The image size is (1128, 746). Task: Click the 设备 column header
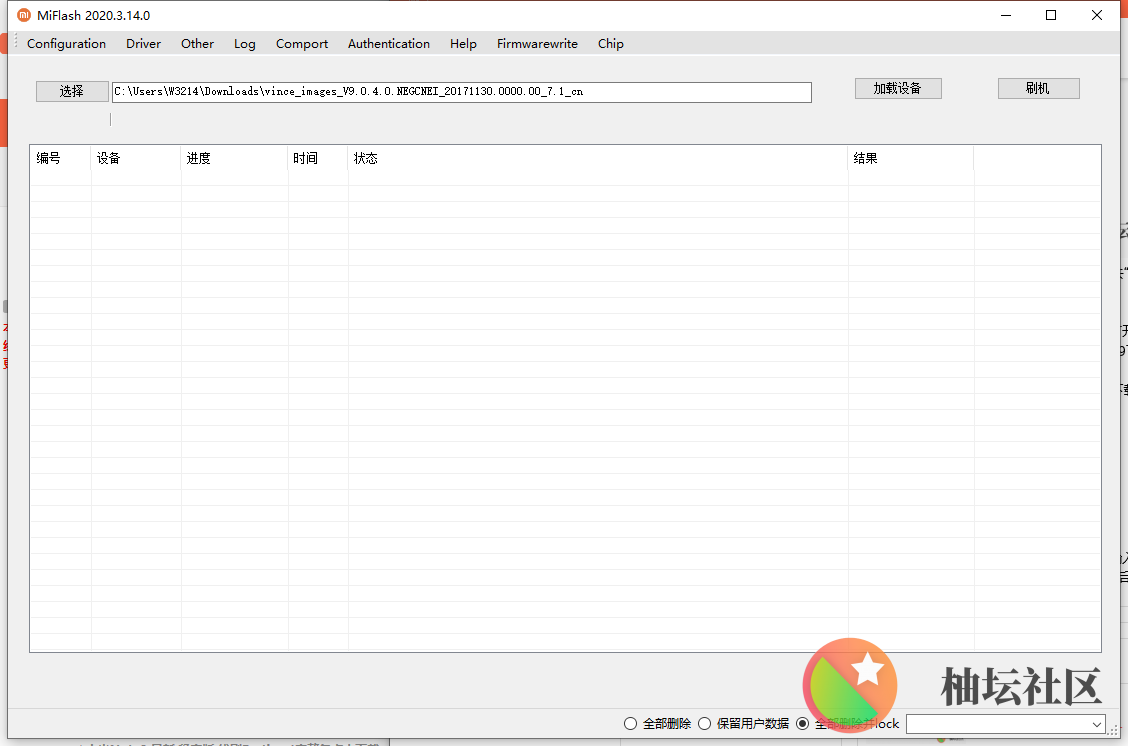pos(136,158)
